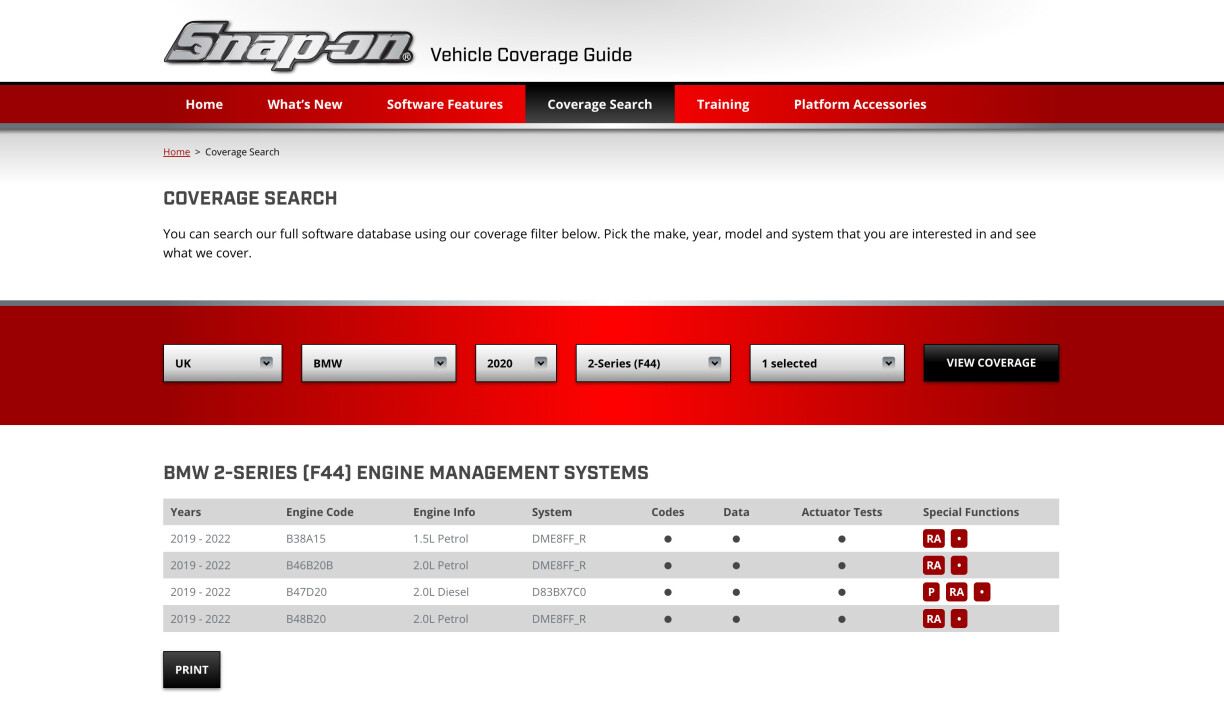
Task: Select the Training menu item
Action: pos(723,104)
